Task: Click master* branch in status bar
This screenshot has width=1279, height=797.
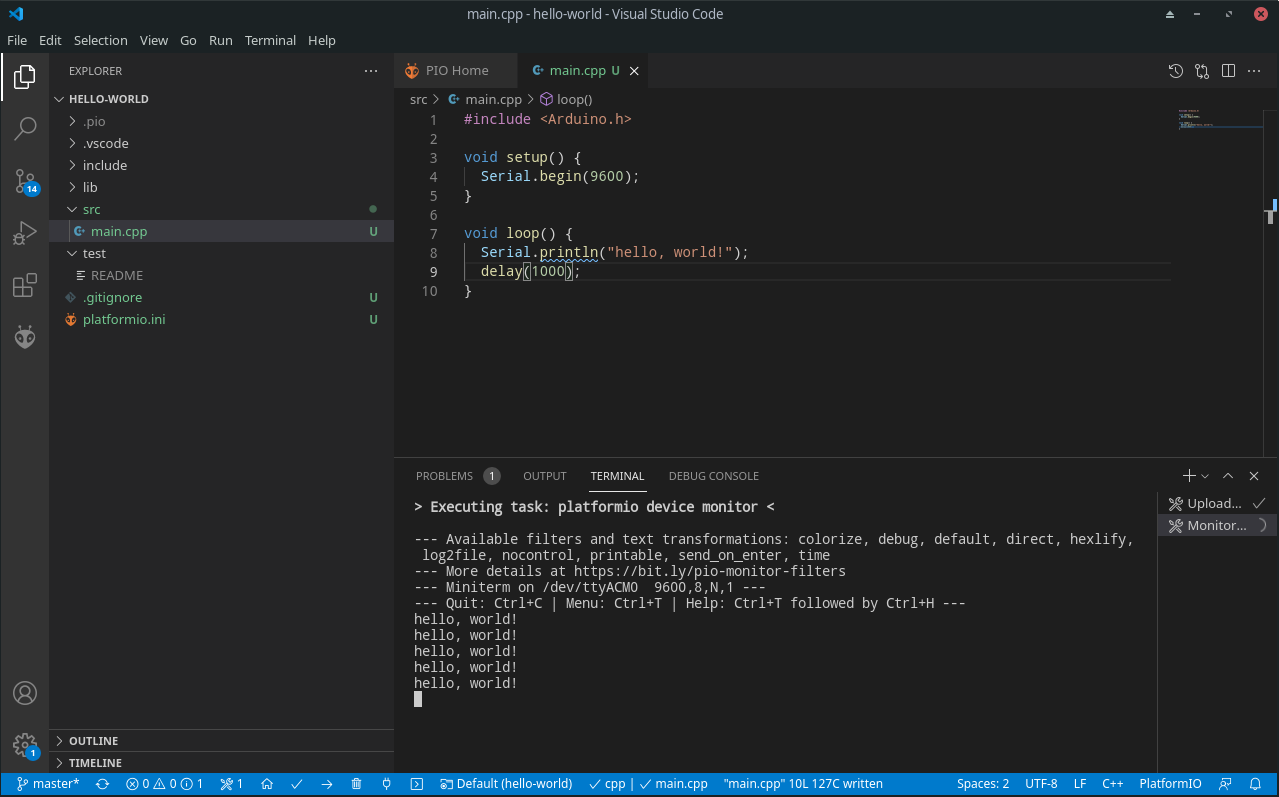Action: tap(48, 784)
